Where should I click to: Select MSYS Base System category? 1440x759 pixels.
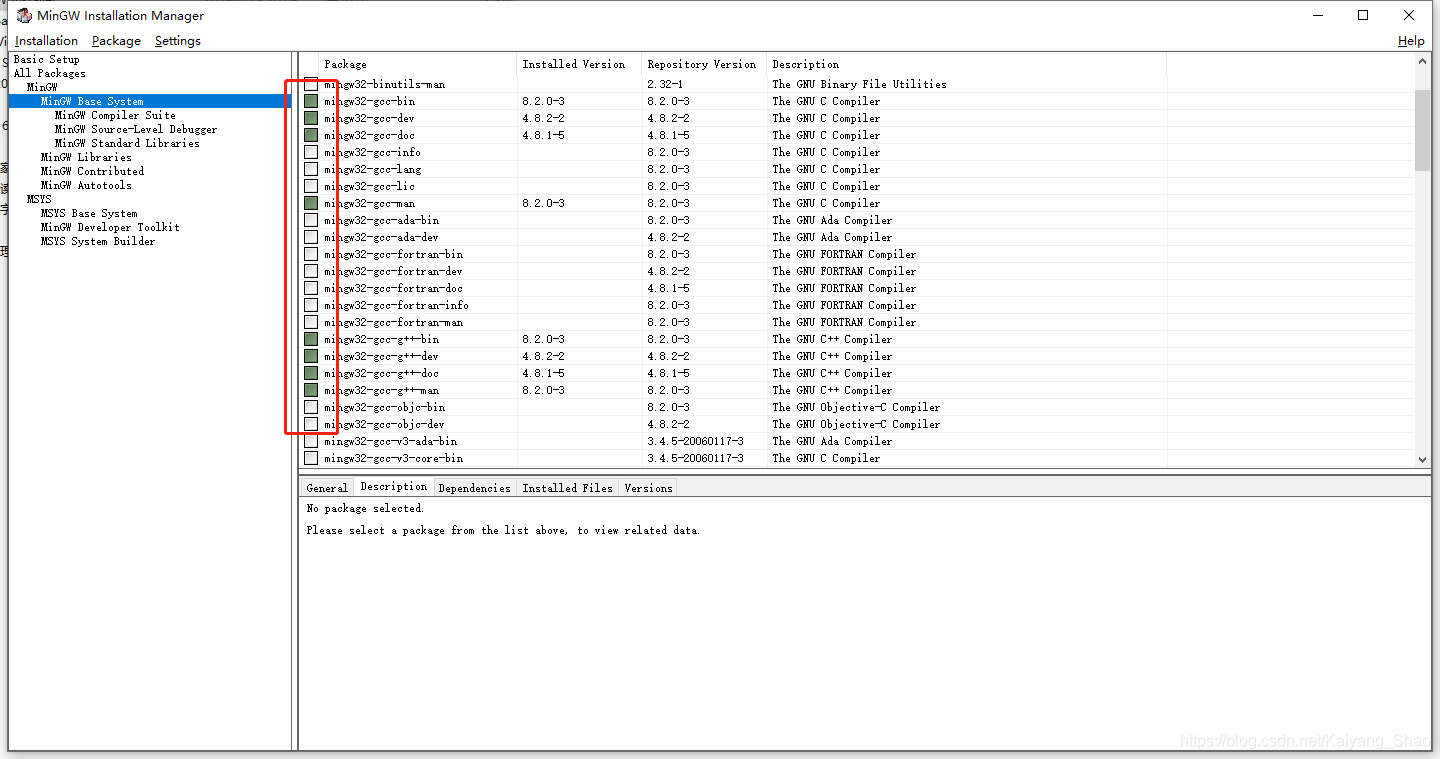[x=89, y=213]
